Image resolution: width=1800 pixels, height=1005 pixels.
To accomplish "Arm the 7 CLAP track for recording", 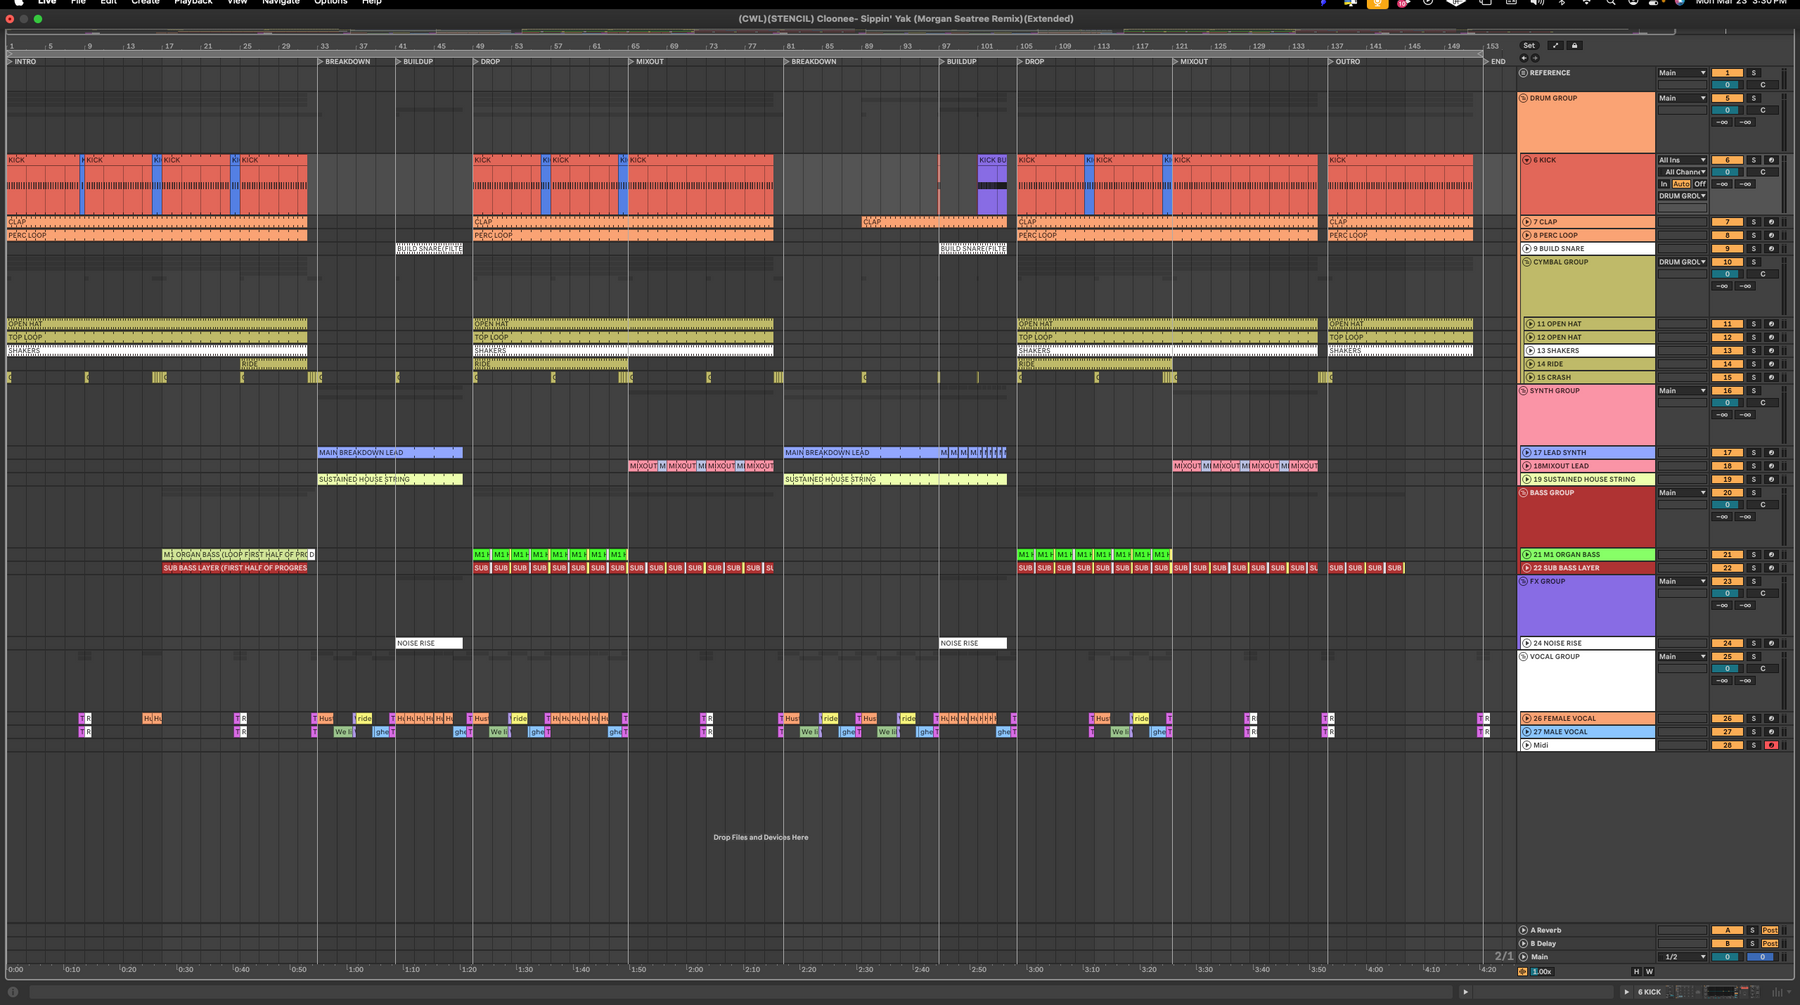I will pyautogui.click(x=1771, y=222).
